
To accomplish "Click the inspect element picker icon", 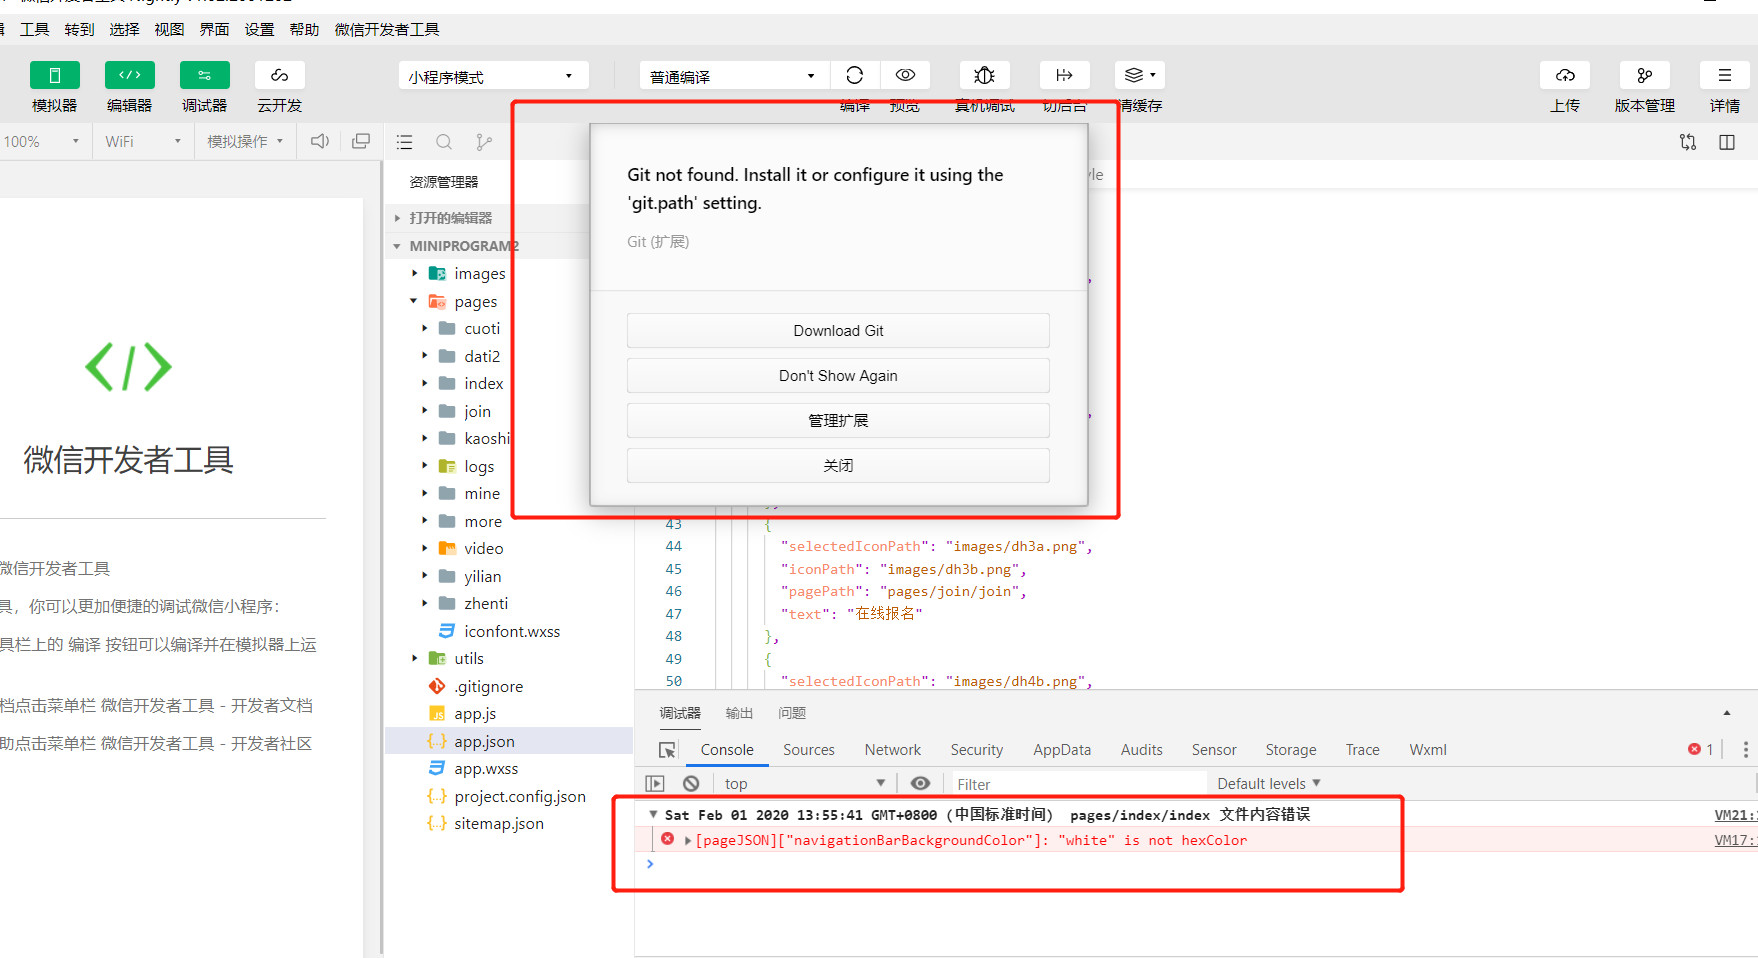I will 667,750.
